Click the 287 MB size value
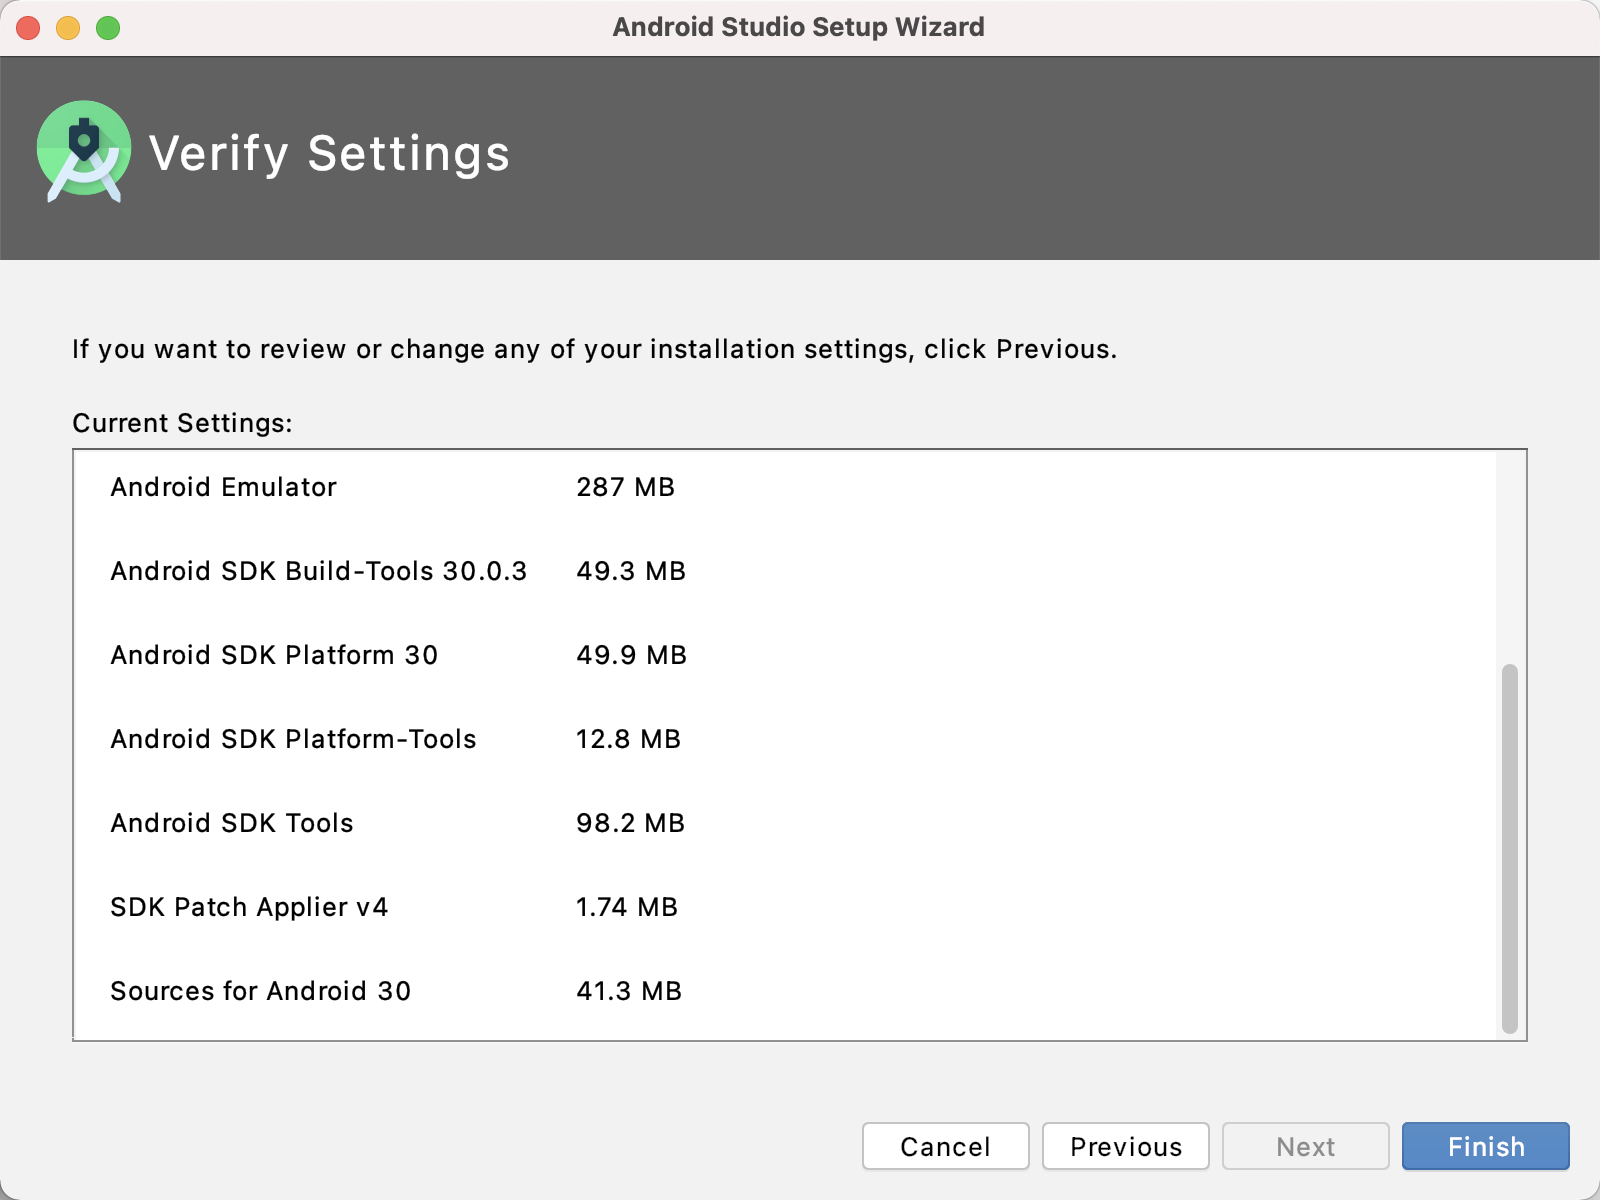The height and width of the screenshot is (1200, 1600). pos(625,487)
